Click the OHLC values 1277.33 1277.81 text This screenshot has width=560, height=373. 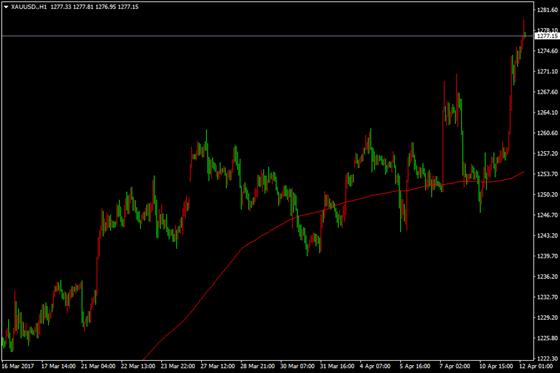click(x=72, y=6)
